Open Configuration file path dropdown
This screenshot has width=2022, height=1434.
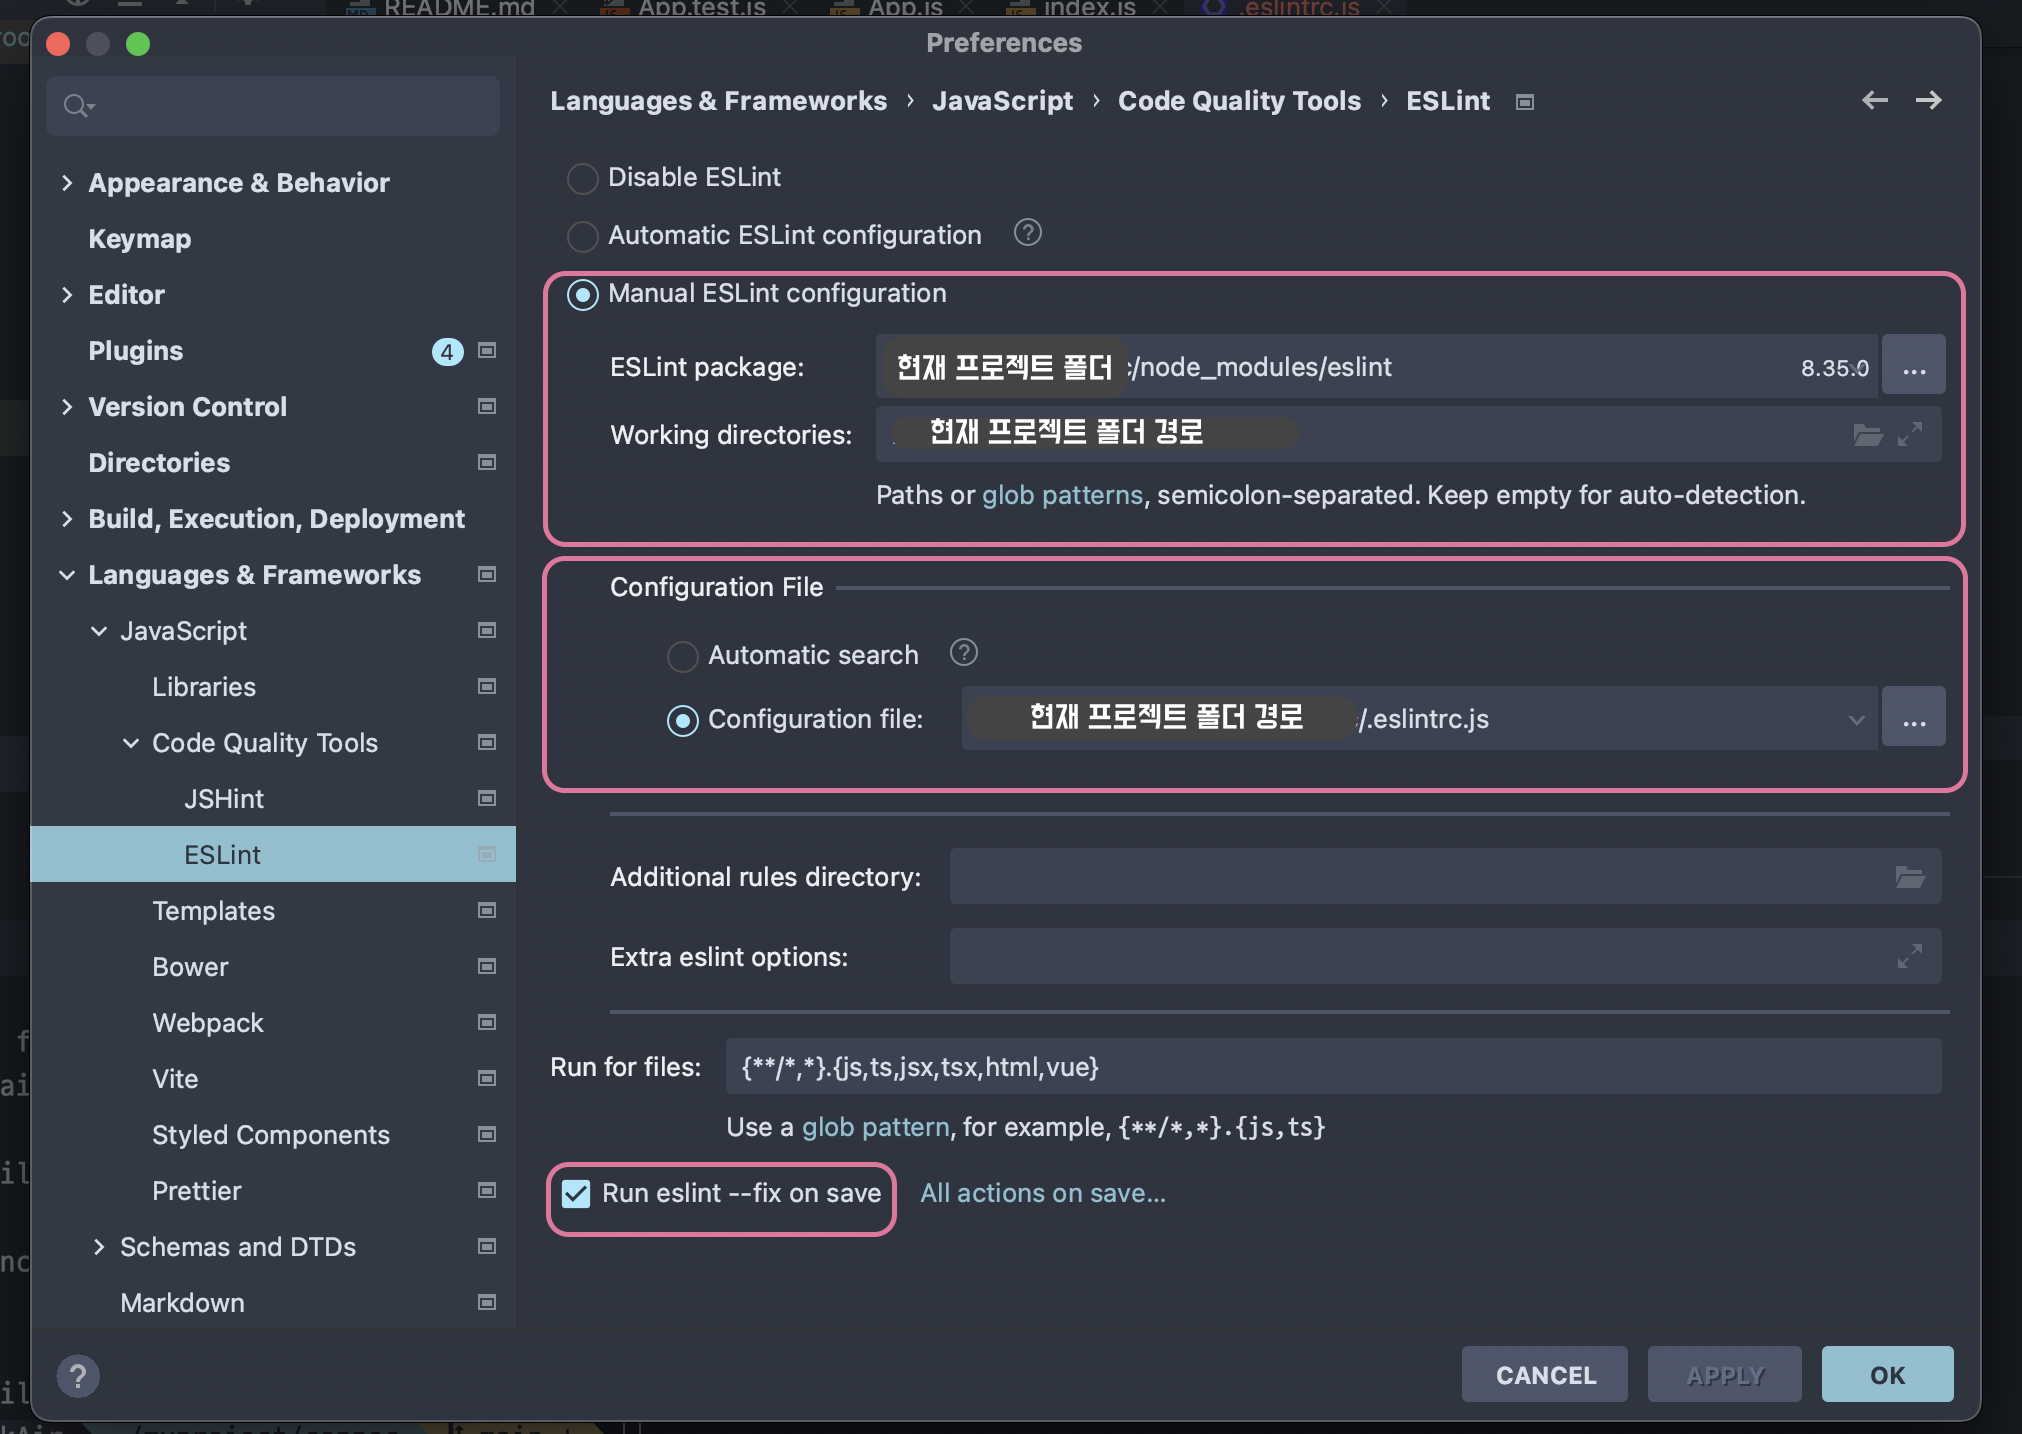[x=1856, y=719]
